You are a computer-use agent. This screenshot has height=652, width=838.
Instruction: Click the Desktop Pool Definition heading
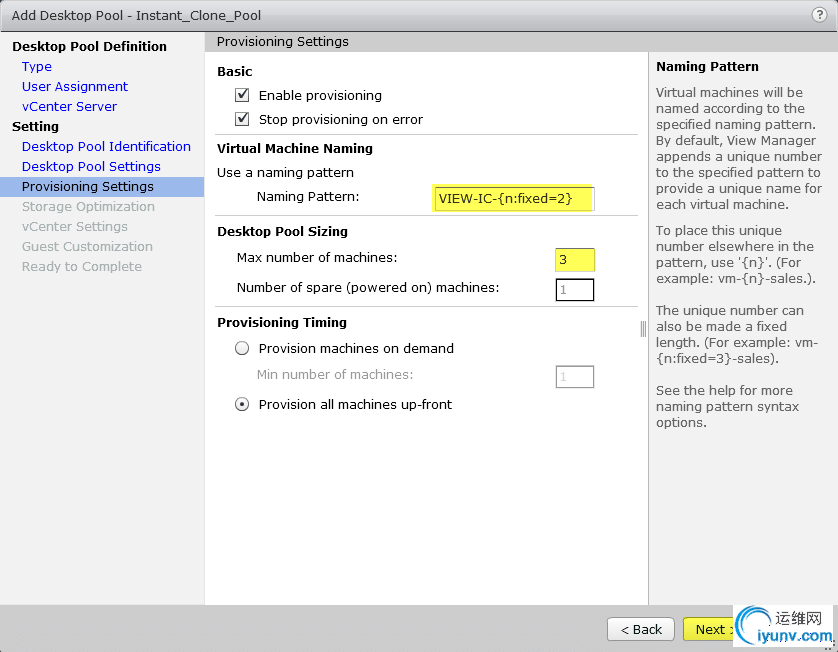click(89, 46)
